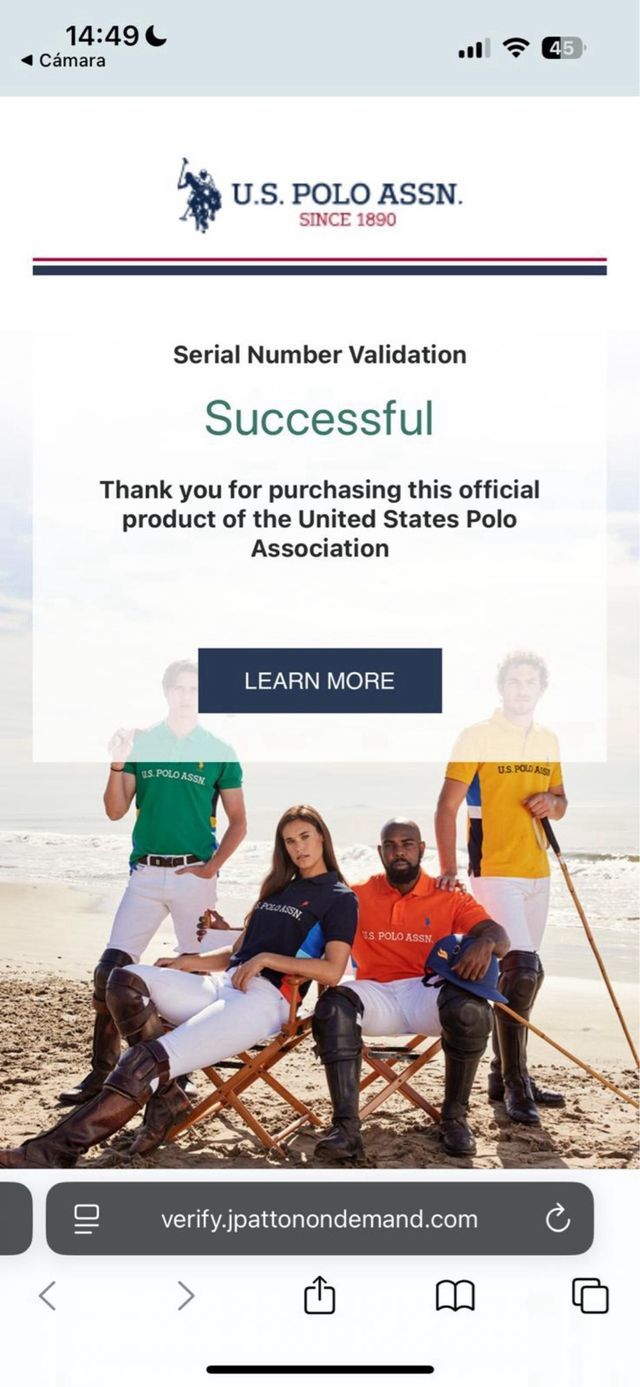
Task: Open the page settings icon in address bar
Action: pyautogui.click(x=87, y=1218)
